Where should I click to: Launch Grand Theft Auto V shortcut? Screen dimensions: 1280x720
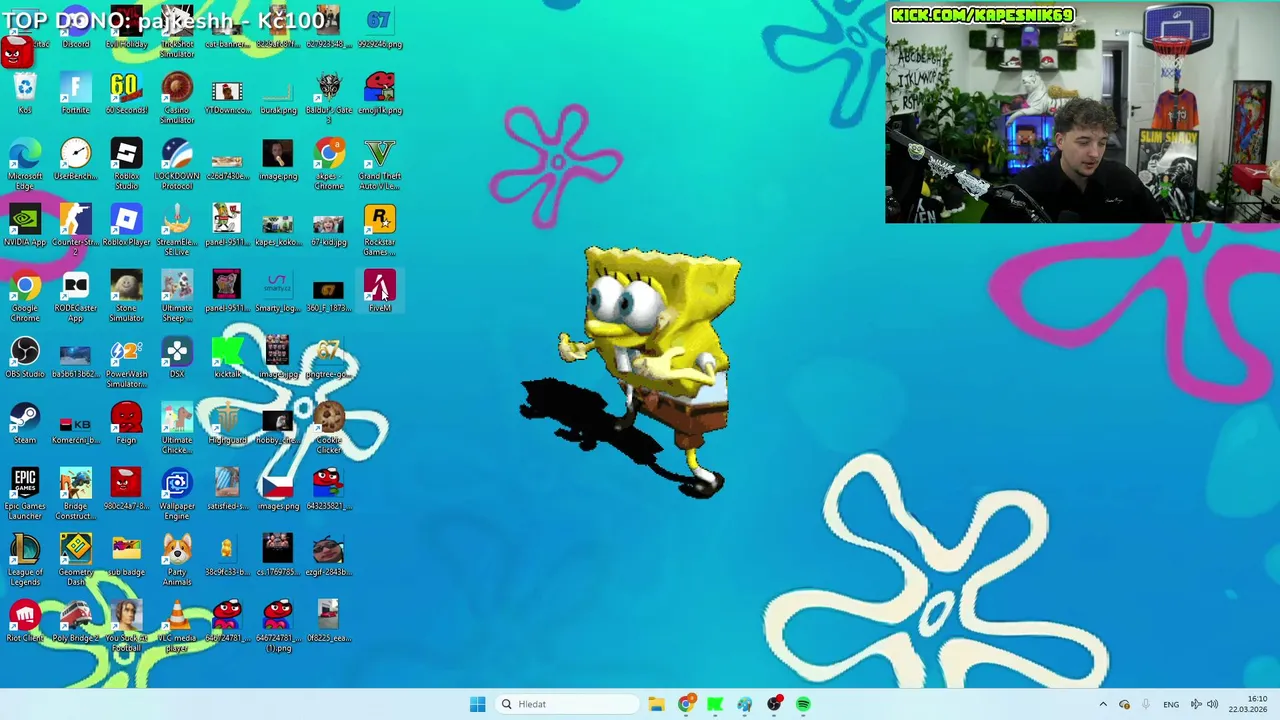[x=379, y=164]
